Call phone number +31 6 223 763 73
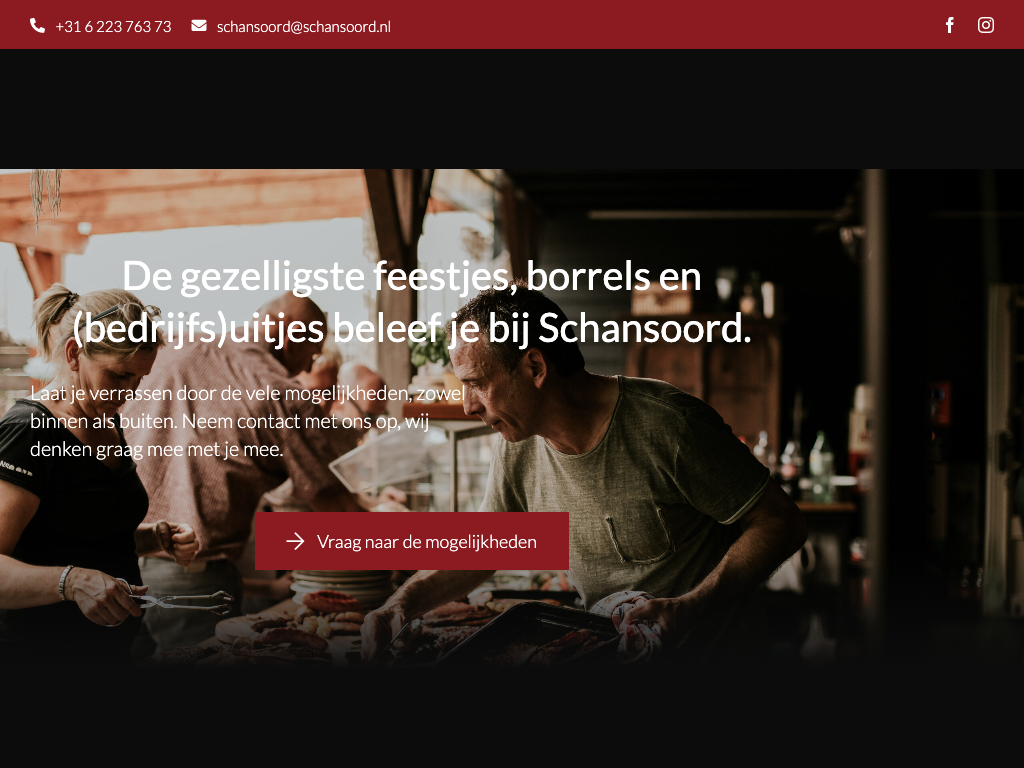This screenshot has width=1024, height=768. pos(113,27)
